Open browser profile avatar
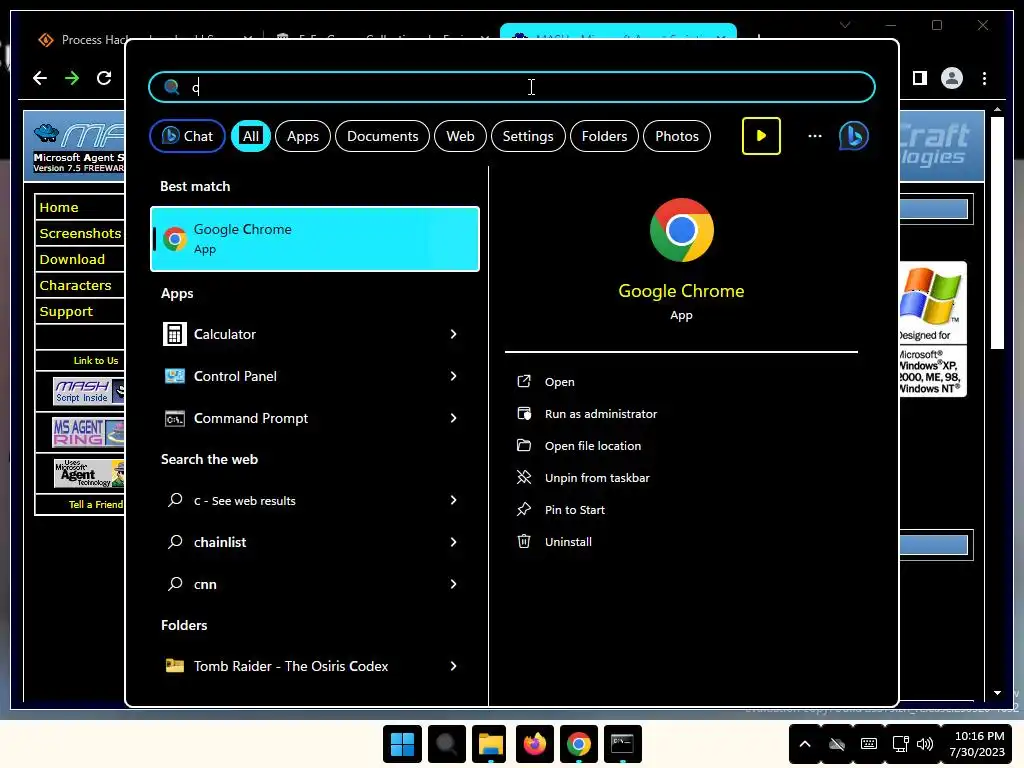 tap(952, 78)
